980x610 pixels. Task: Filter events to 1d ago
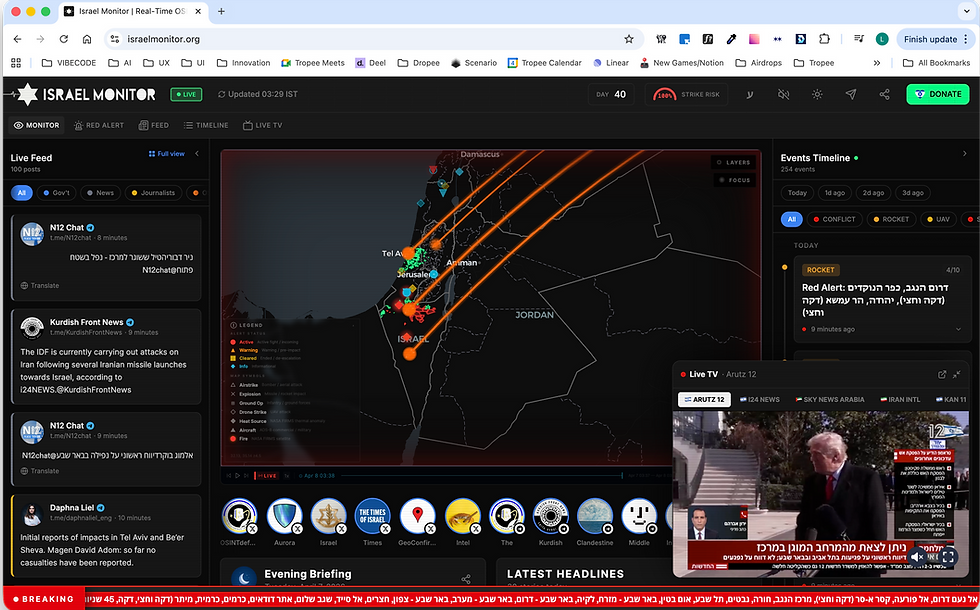click(834, 193)
